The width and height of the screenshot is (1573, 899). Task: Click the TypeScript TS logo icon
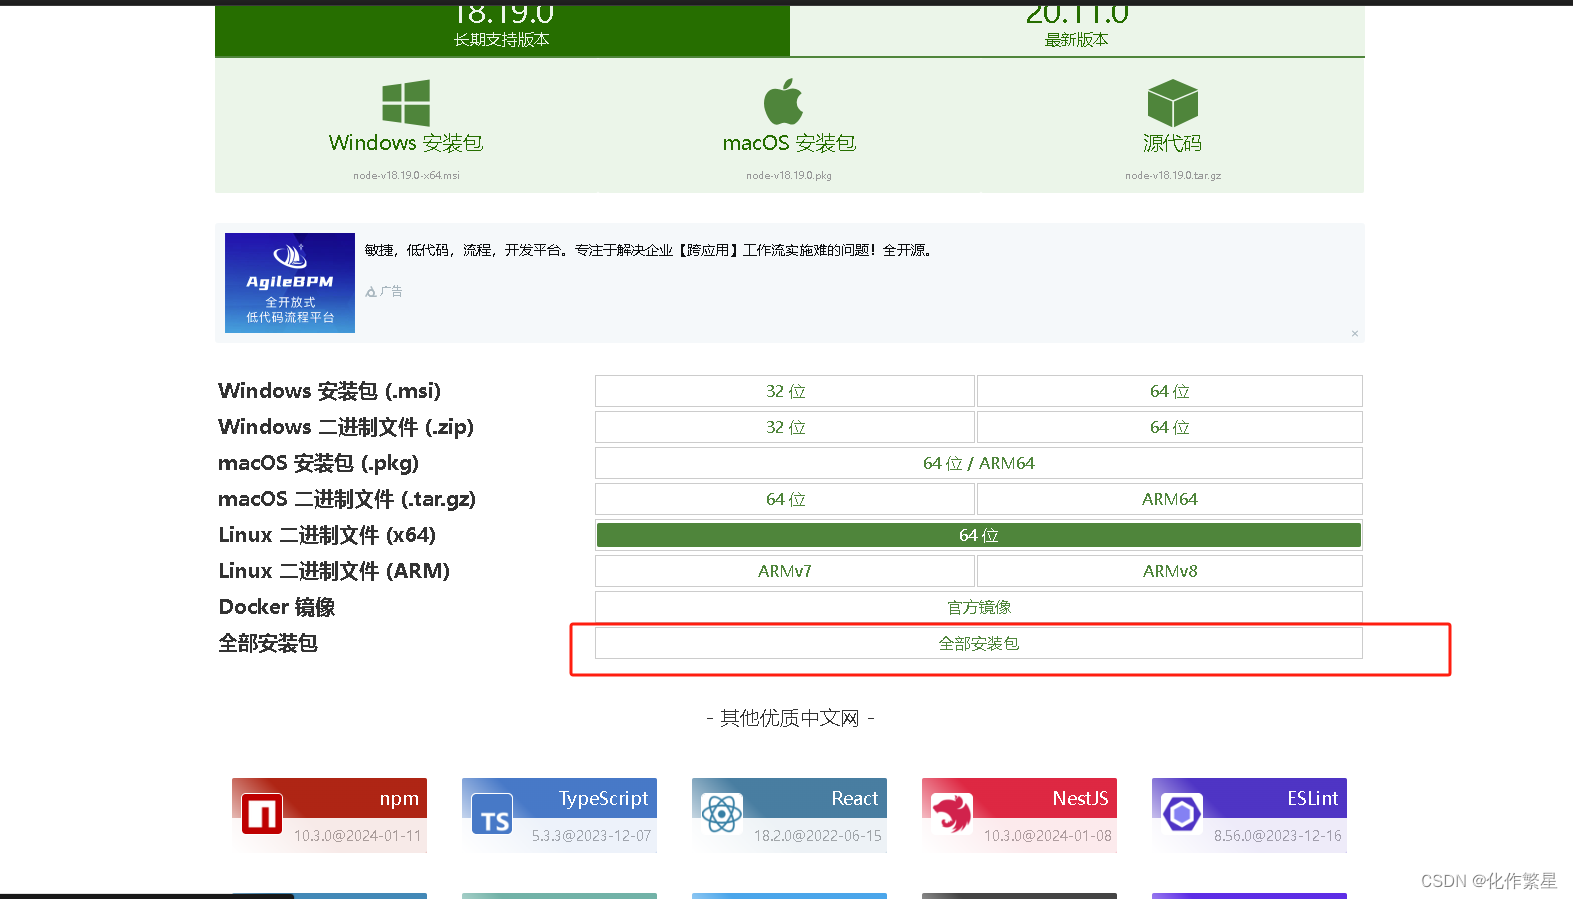tap(492, 815)
